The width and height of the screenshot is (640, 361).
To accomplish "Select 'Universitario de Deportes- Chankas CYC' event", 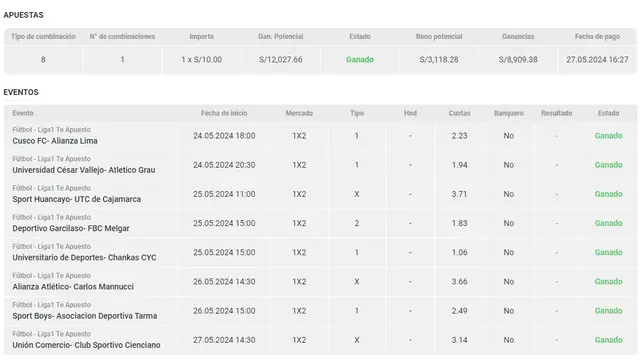I will tap(84, 258).
